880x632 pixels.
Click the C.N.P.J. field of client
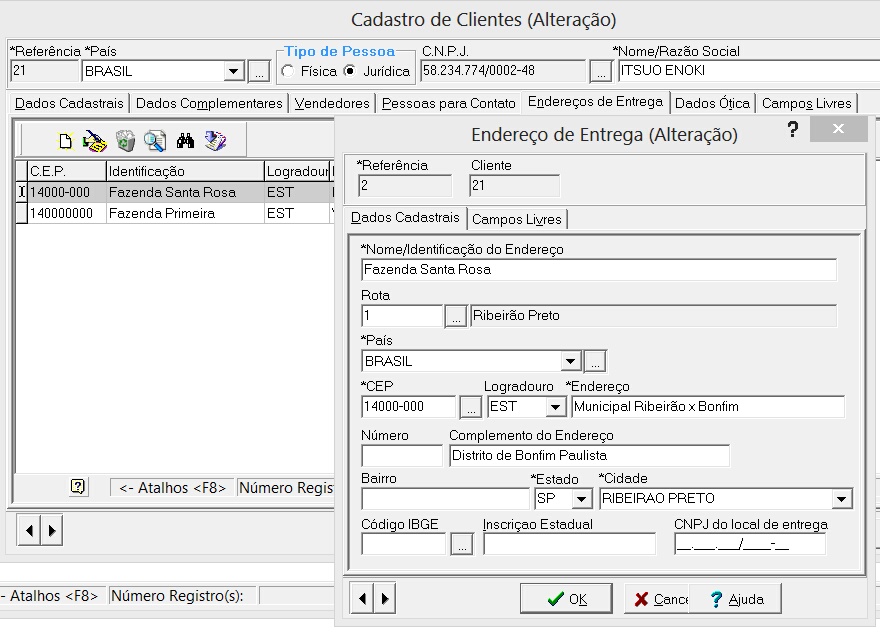(x=503, y=71)
